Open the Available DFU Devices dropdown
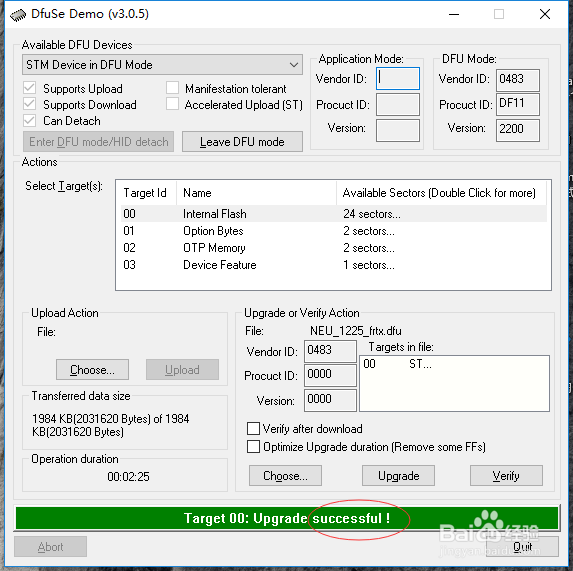573x571 pixels. point(162,65)
